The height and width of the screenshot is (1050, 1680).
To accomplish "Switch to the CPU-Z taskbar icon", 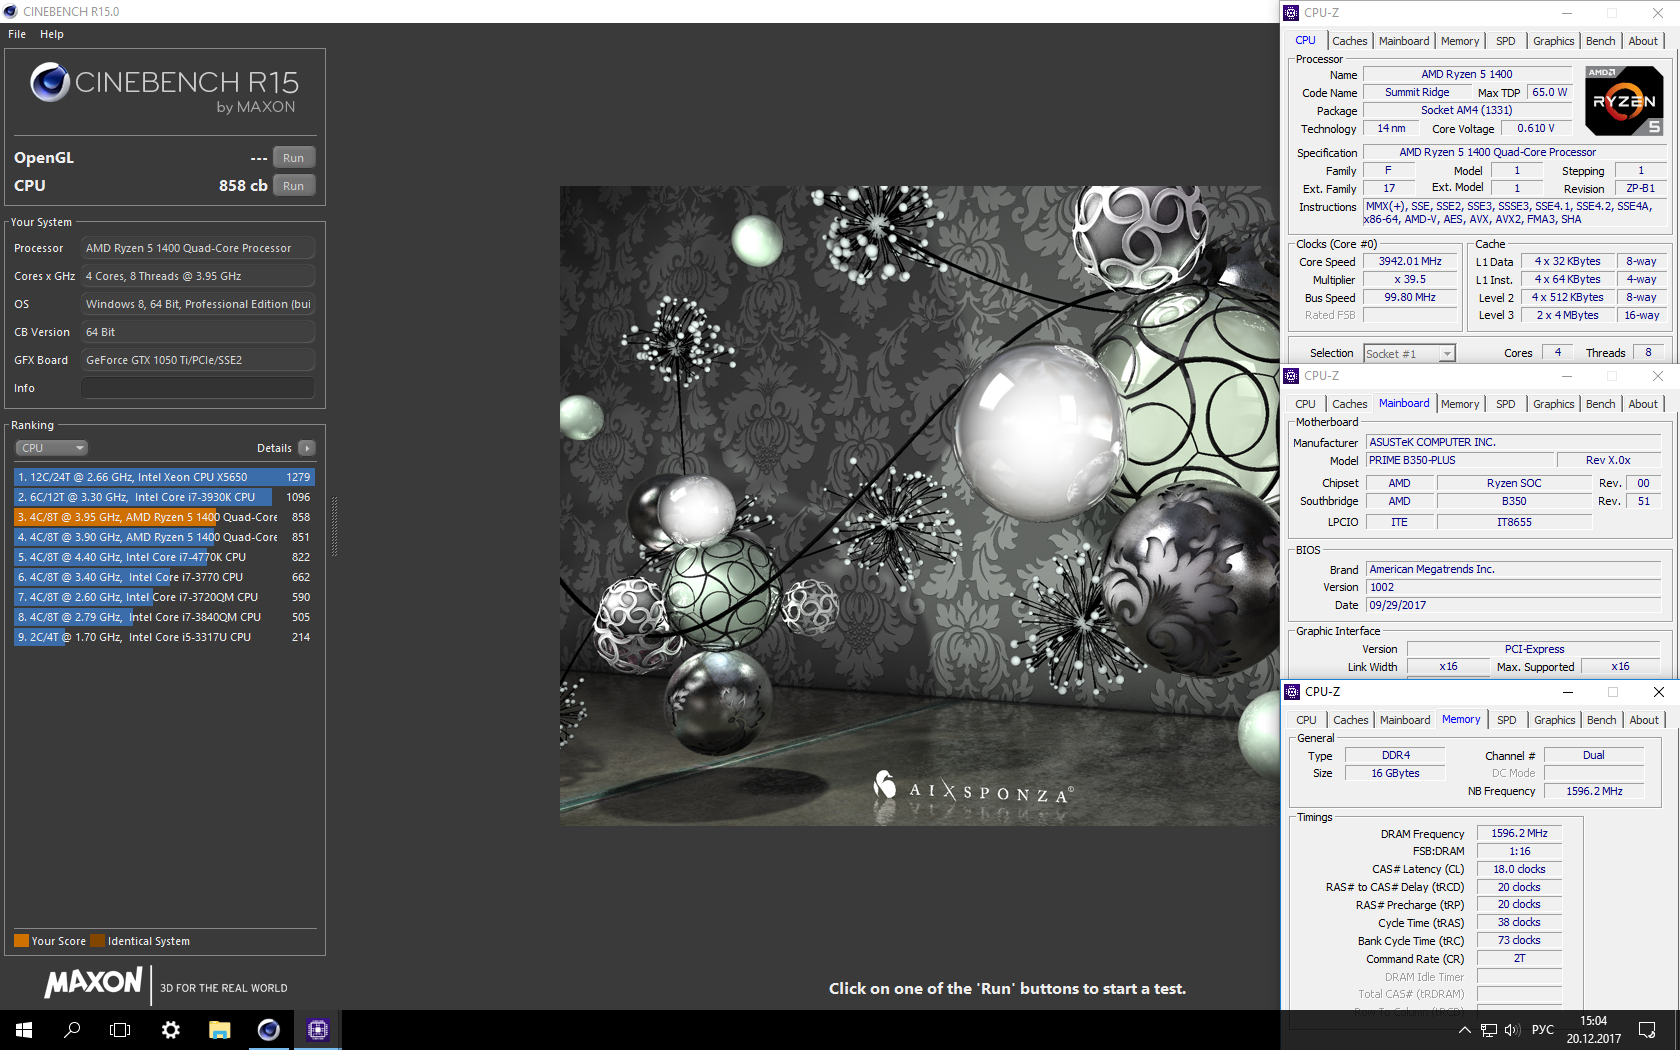I will tap(318, 1029).
